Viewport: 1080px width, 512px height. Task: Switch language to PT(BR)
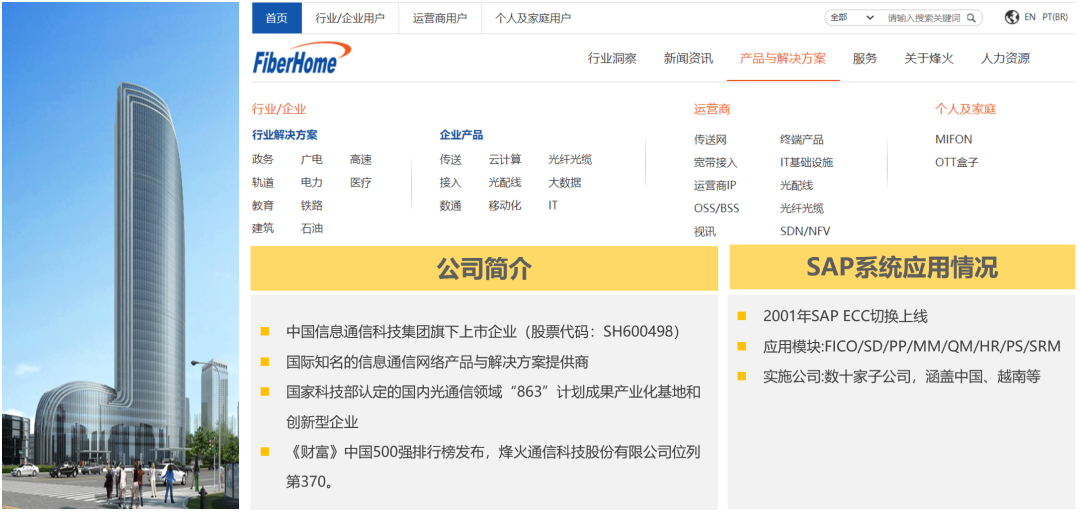point(1056,17)
